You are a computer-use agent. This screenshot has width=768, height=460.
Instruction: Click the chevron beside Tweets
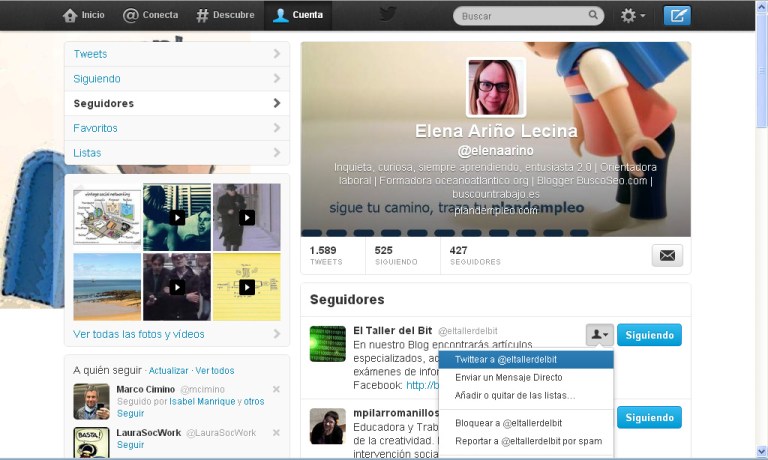coord(277,53)
